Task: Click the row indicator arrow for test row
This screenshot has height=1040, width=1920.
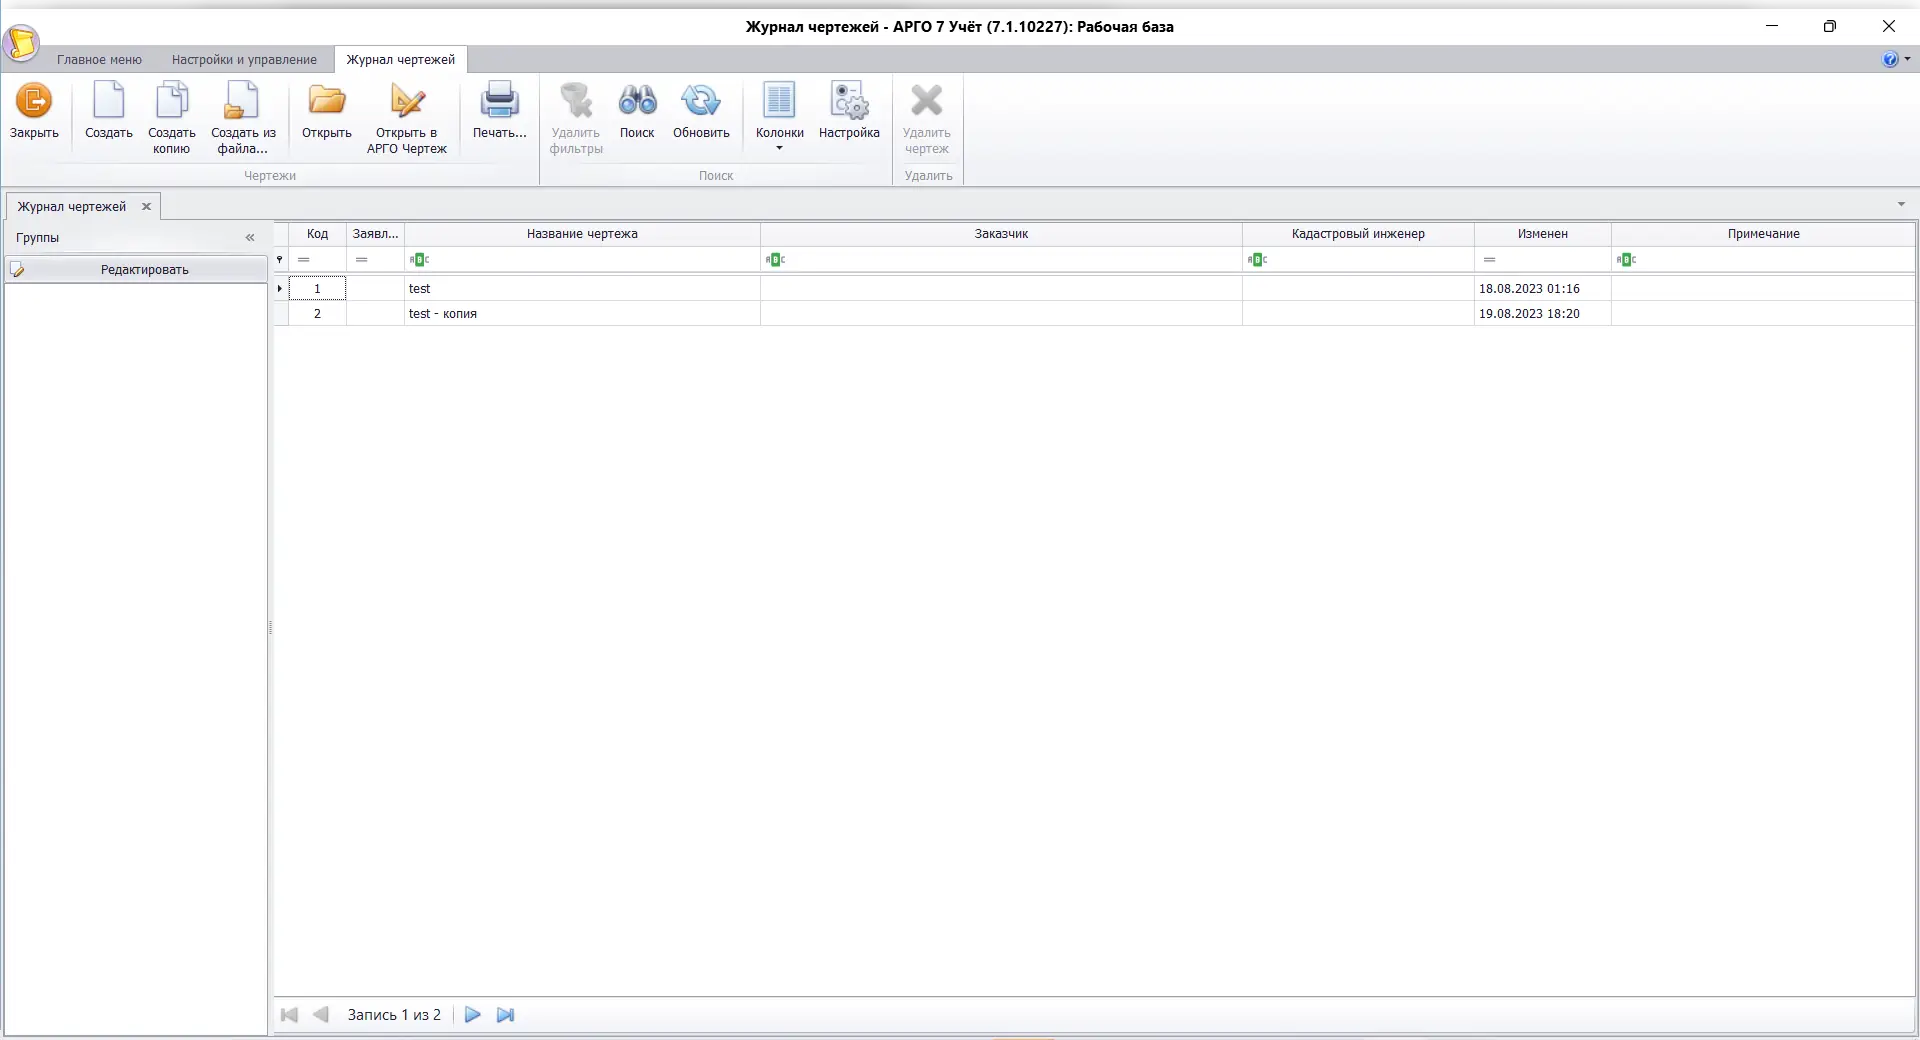Action: coord(280,289)
